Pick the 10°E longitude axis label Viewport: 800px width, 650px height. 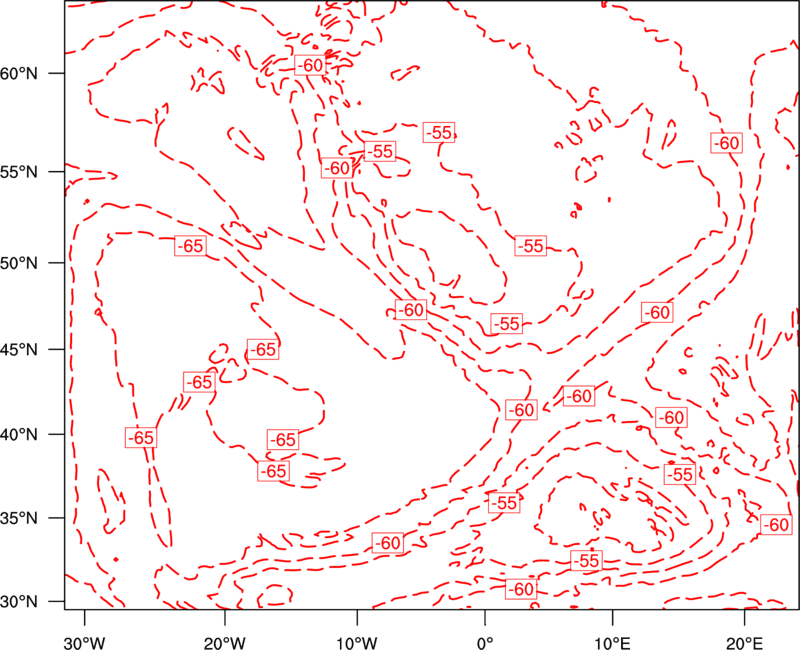(x=612, y=643)
